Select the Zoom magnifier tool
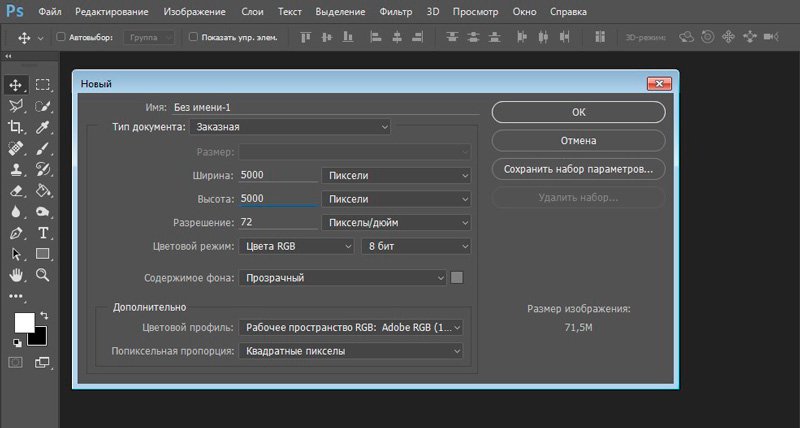The width and height of the screenshot is (800, 428). 43,274
